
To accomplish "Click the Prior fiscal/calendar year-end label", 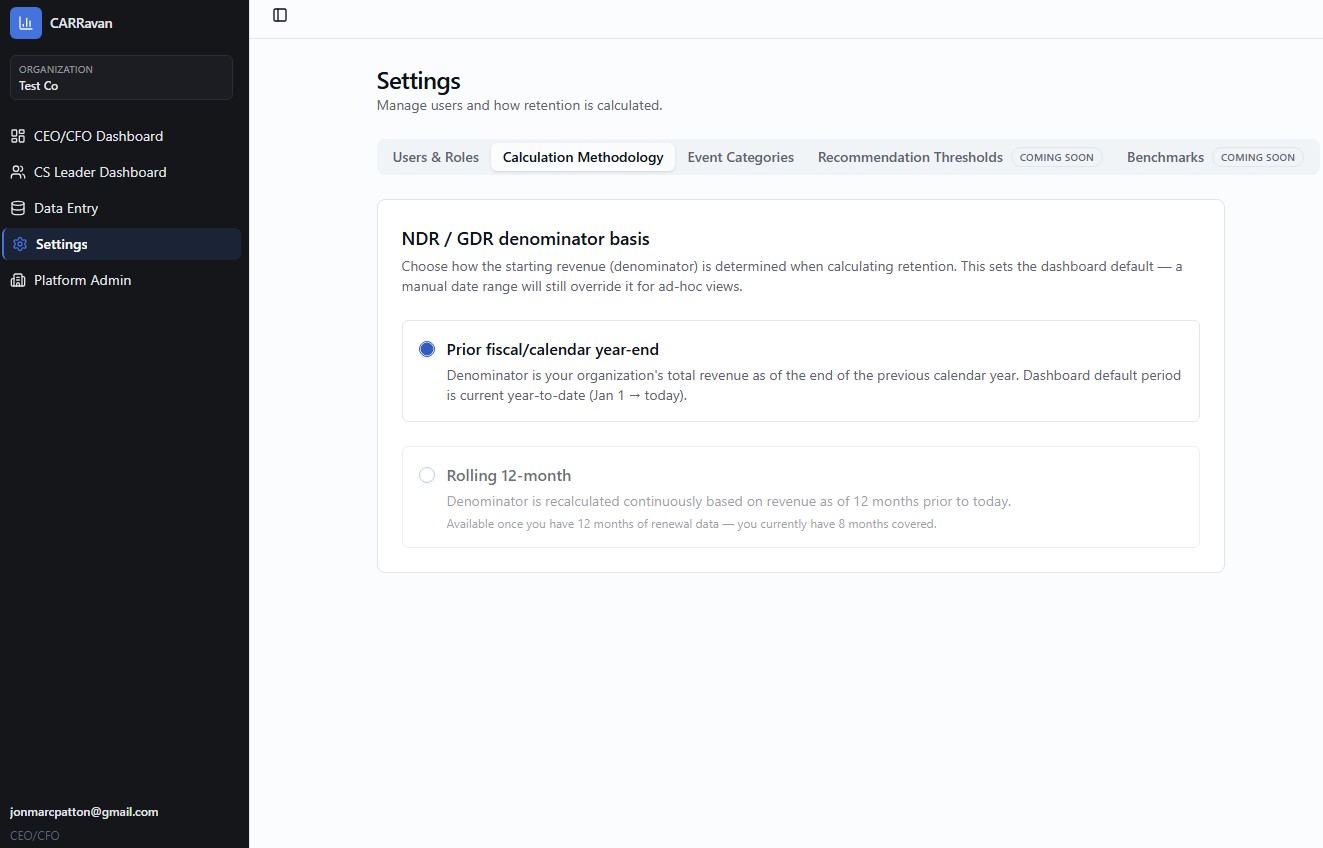I will (x=552, y=350).
